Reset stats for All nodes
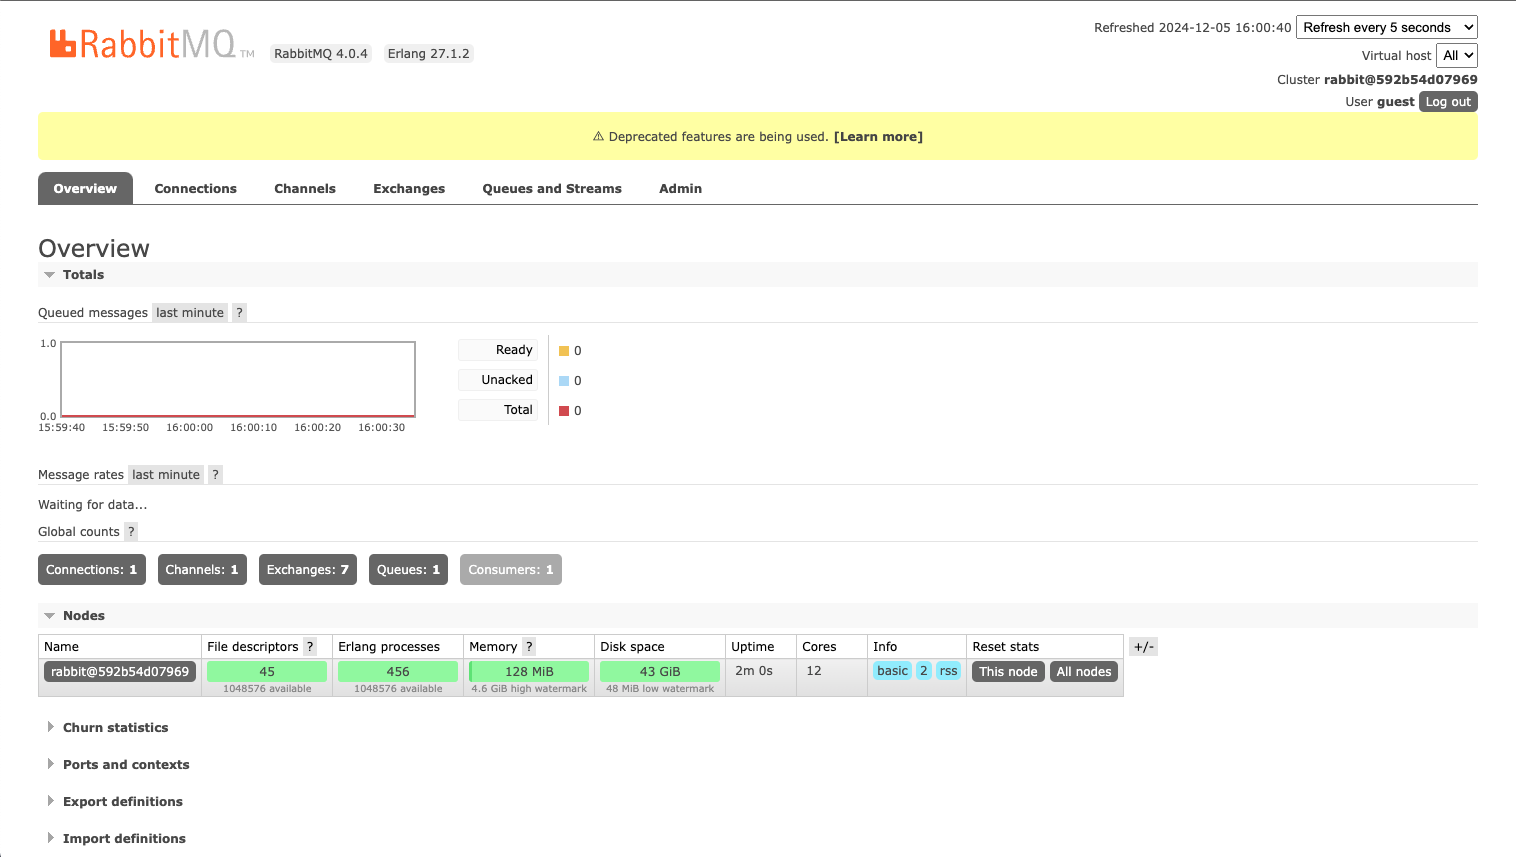The height and width of the screenshot is (857, 1516). click(1083, 671)
